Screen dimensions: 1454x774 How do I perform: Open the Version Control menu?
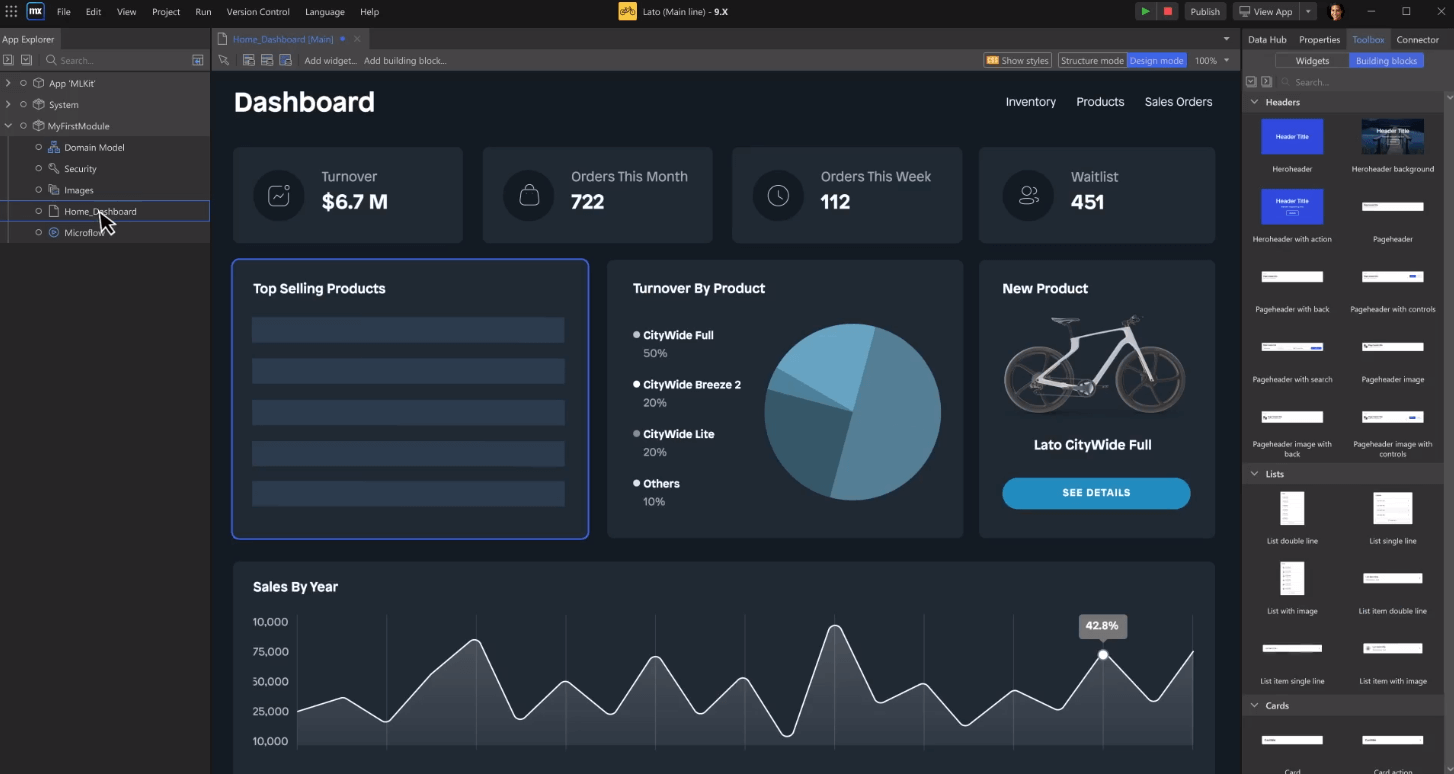coord(258,11)
